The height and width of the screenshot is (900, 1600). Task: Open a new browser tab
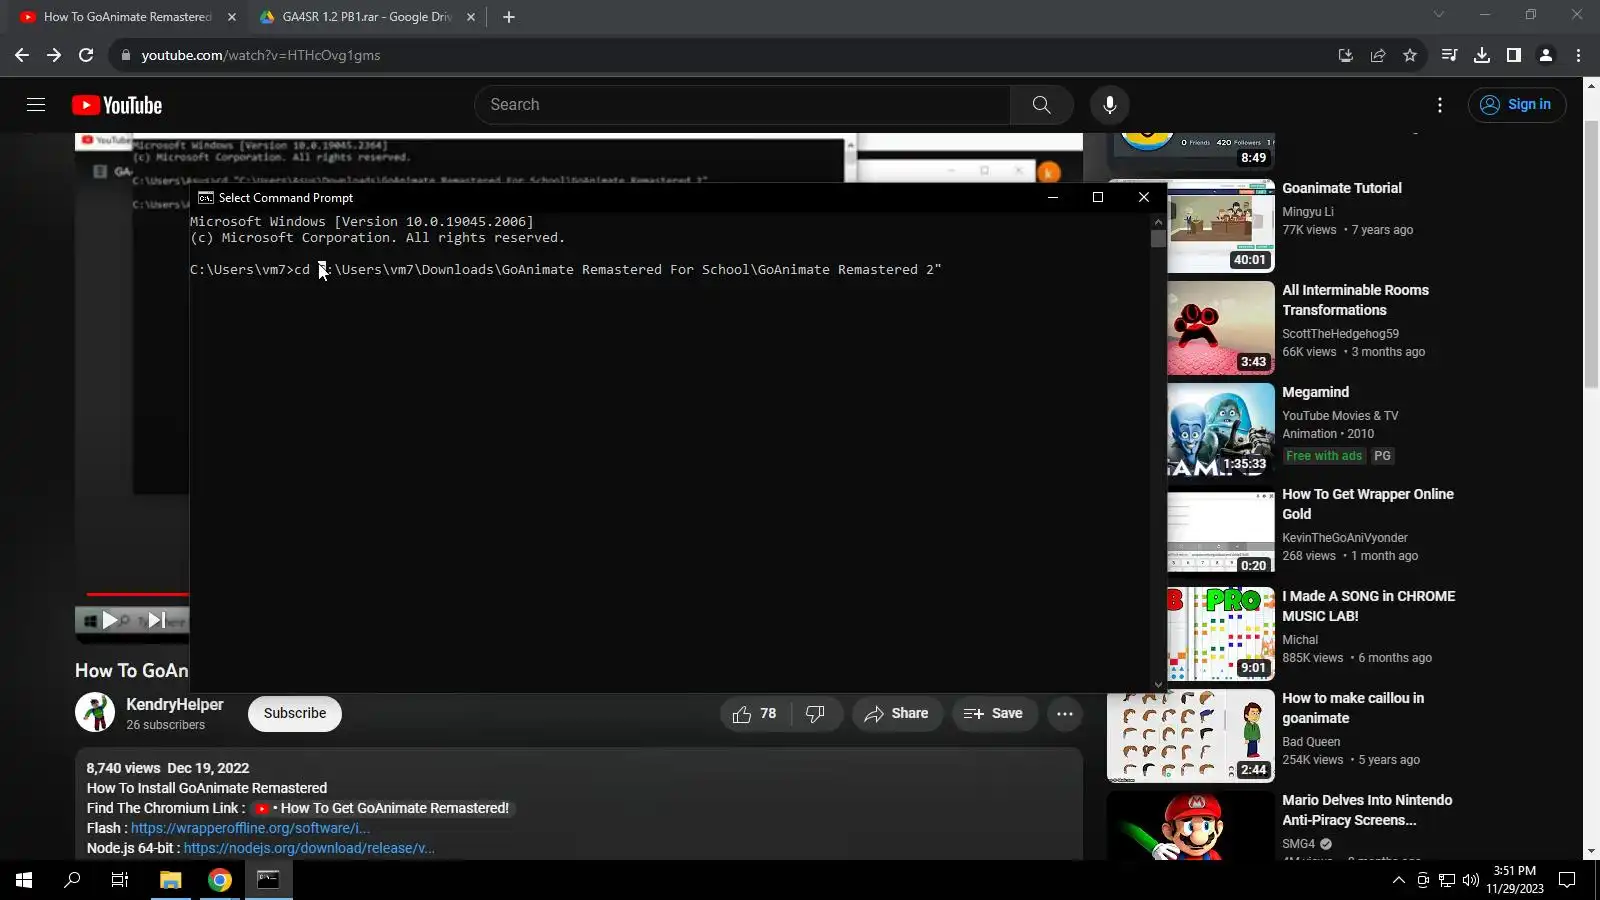click(x=509, y=17)
